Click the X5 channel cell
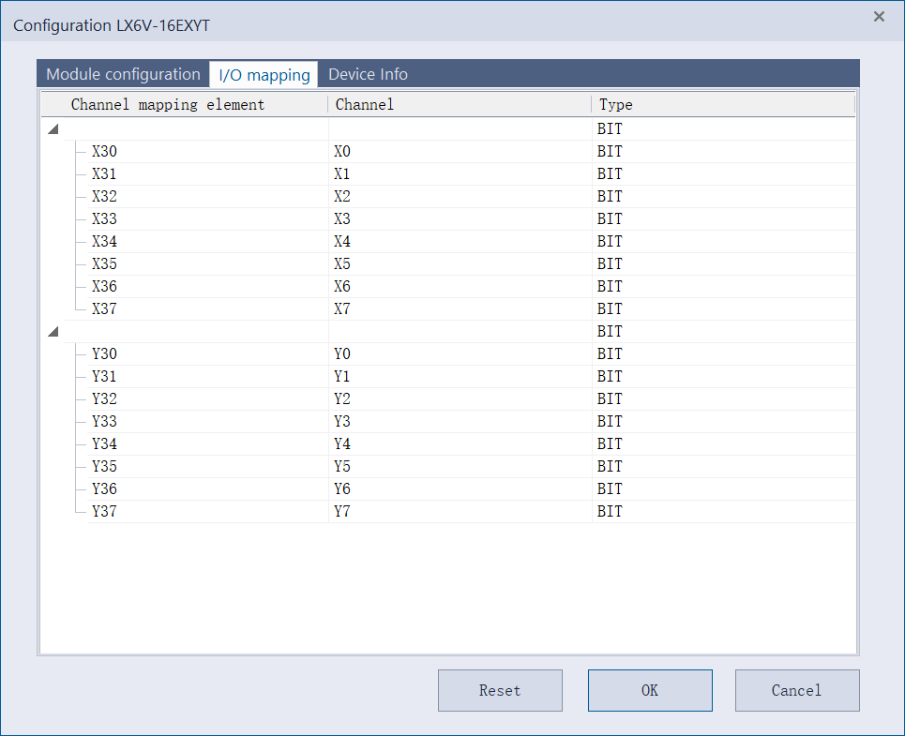Image resolution: width=905 pixels, height=736 pixels. (343, 264)
